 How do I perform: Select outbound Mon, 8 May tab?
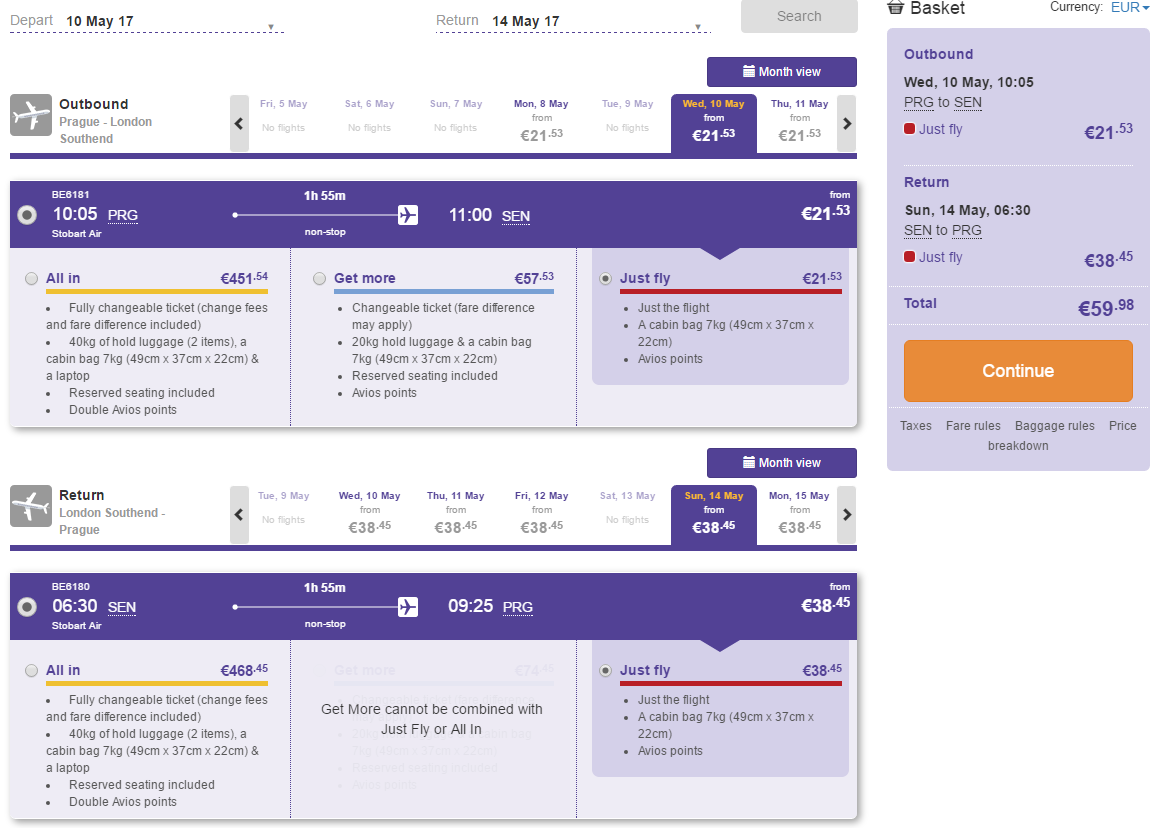click(x=541, y=123)
